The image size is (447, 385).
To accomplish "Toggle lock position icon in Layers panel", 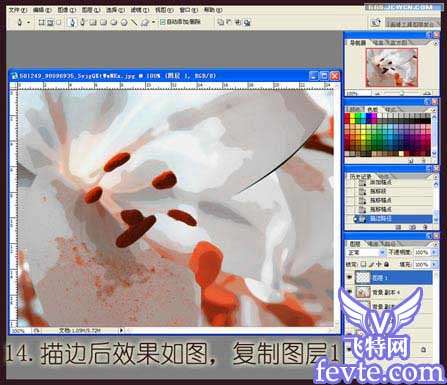I will pyautogui.click(x=379, y=264).
